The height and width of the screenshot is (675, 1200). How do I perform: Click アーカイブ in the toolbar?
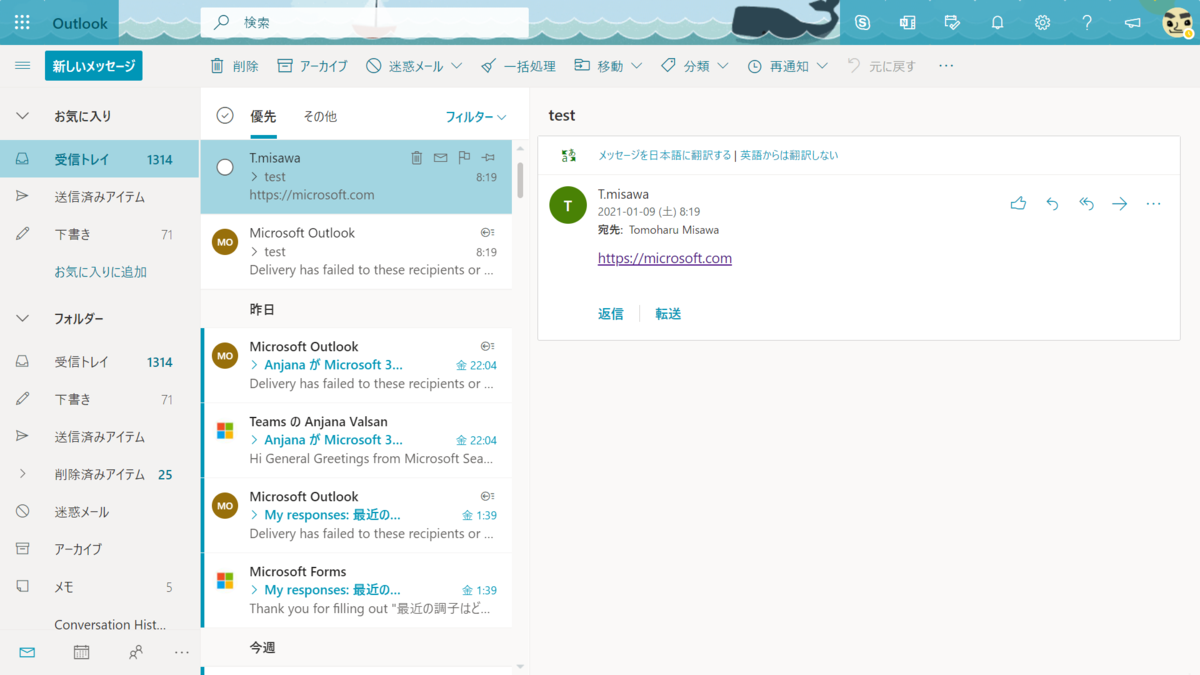[312, 66]
